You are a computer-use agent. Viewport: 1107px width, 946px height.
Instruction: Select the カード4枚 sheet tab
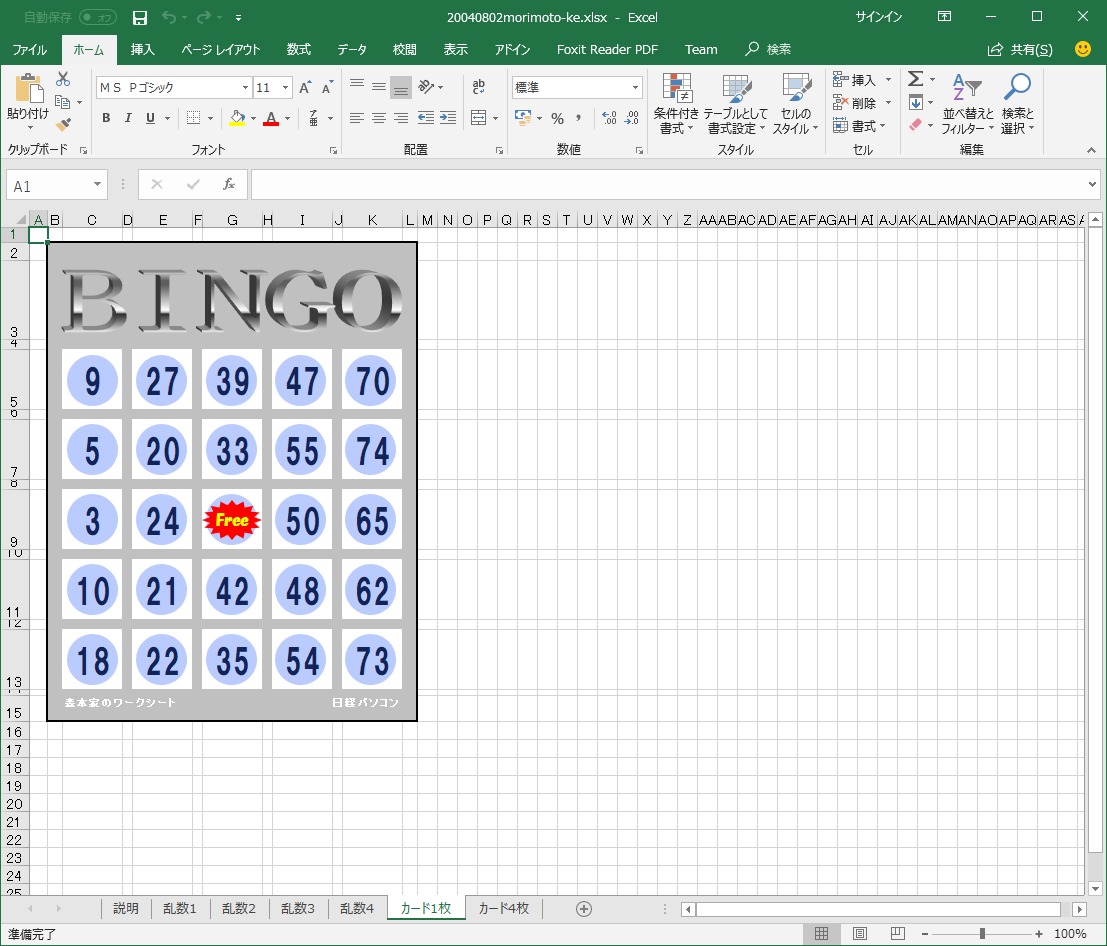[x=509, y=909]
